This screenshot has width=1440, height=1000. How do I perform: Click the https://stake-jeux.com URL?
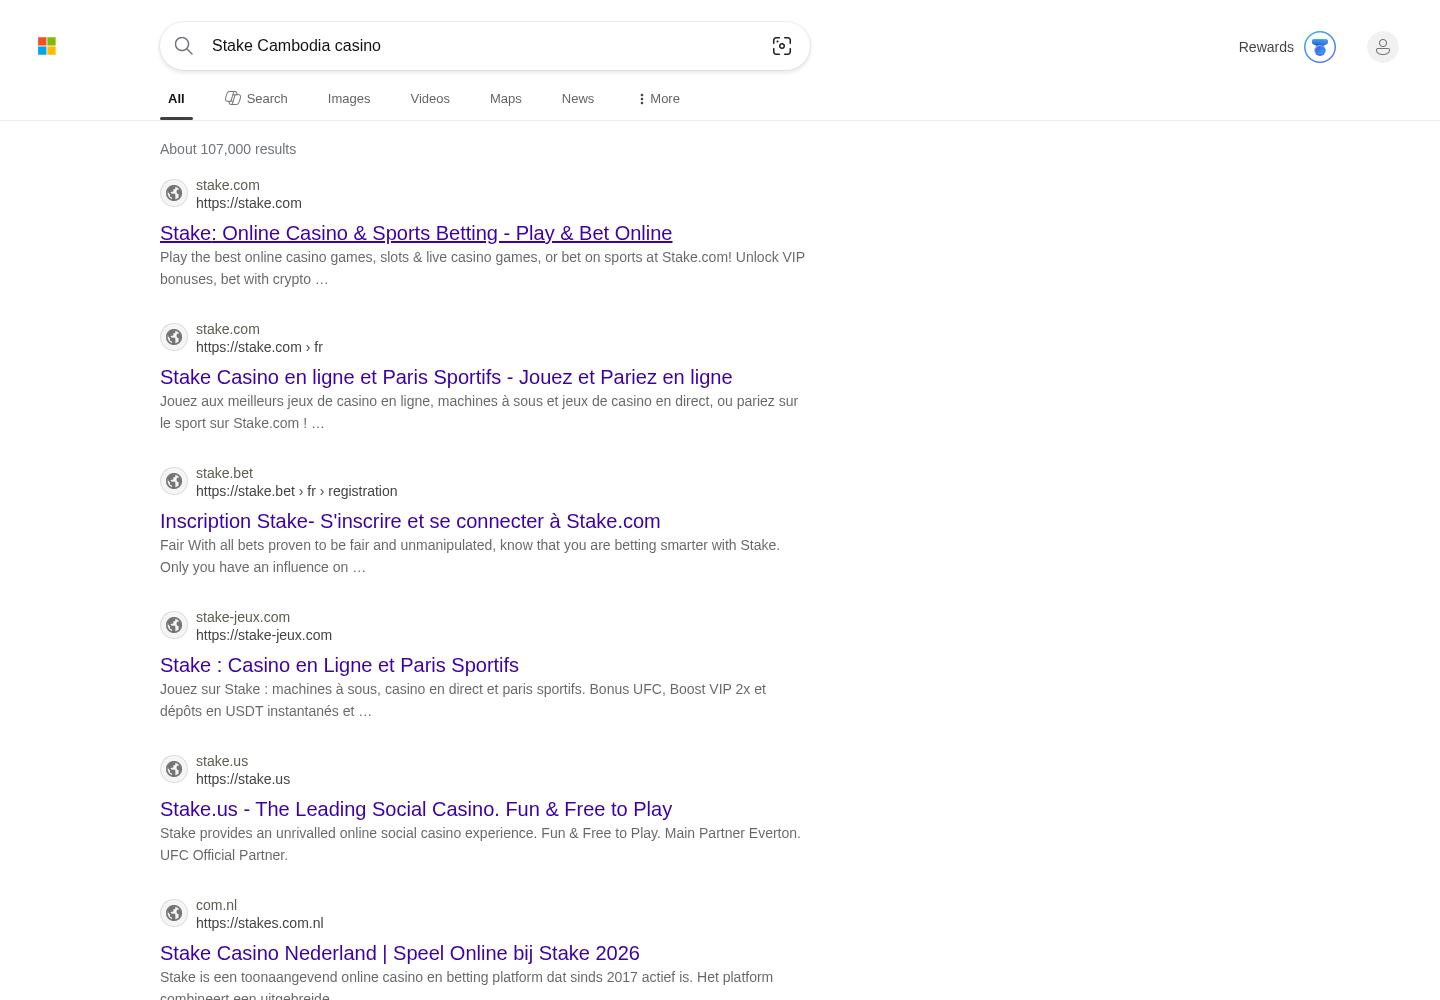pyautogui.click(x=264, y=635)
